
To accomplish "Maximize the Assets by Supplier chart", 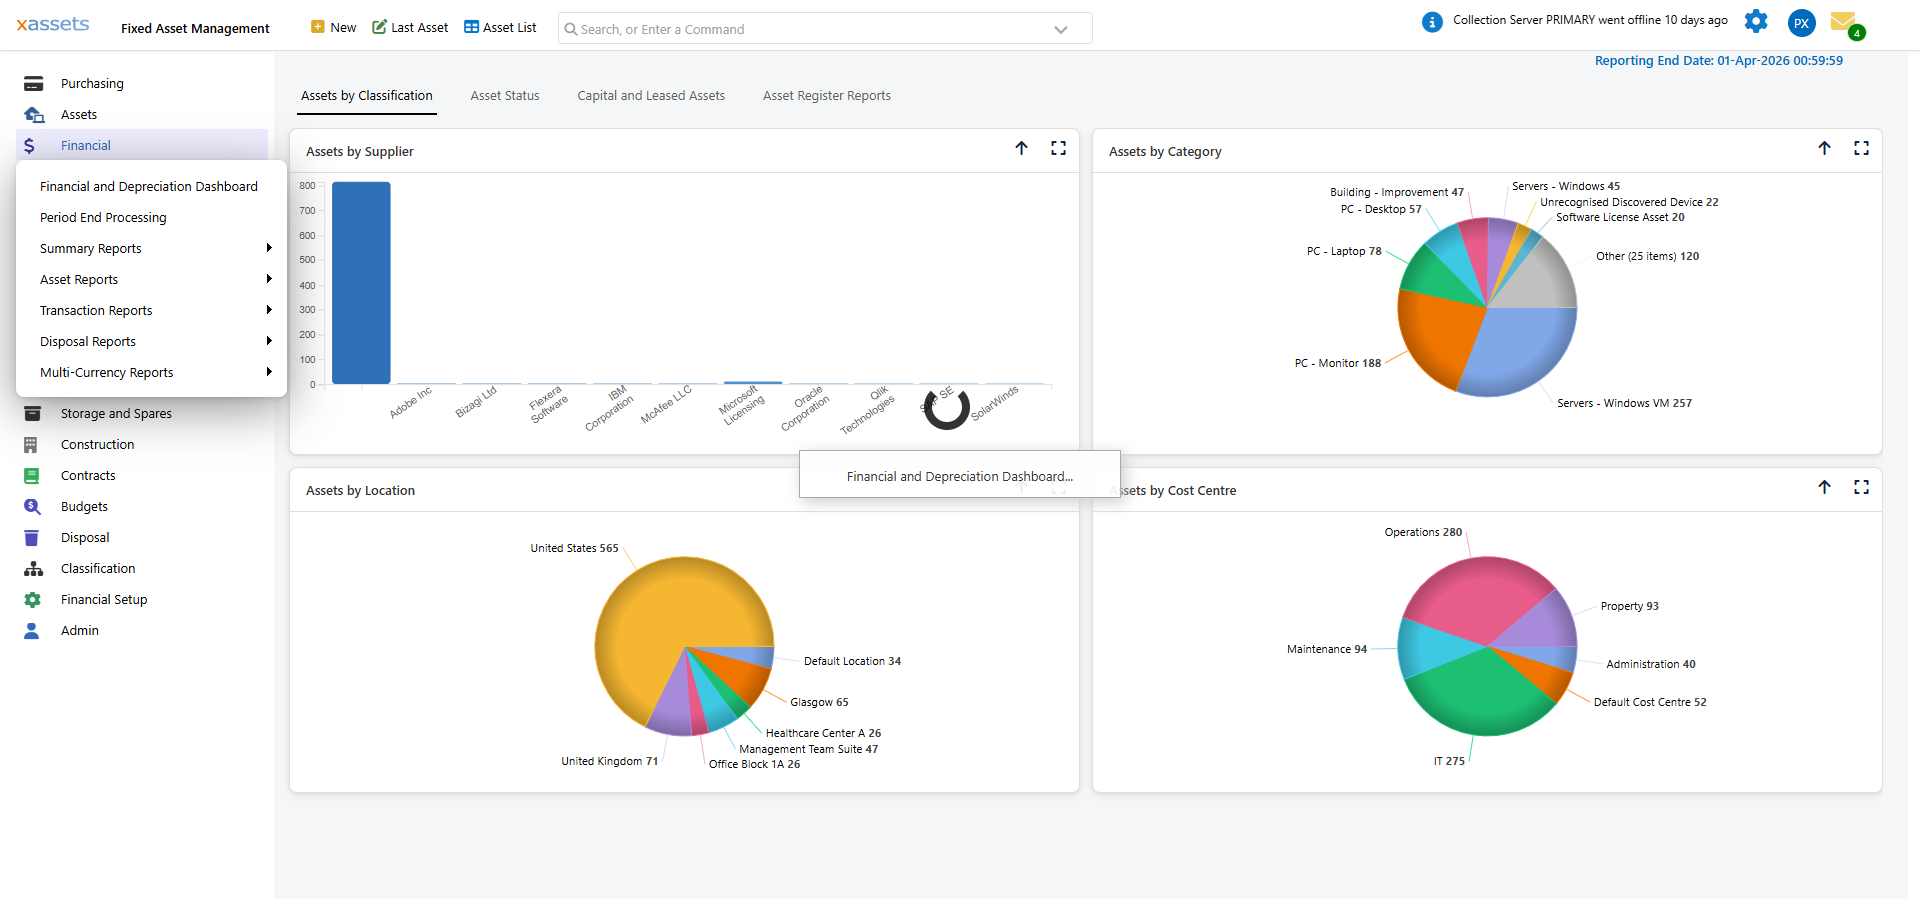I will tap(1058, 148).
